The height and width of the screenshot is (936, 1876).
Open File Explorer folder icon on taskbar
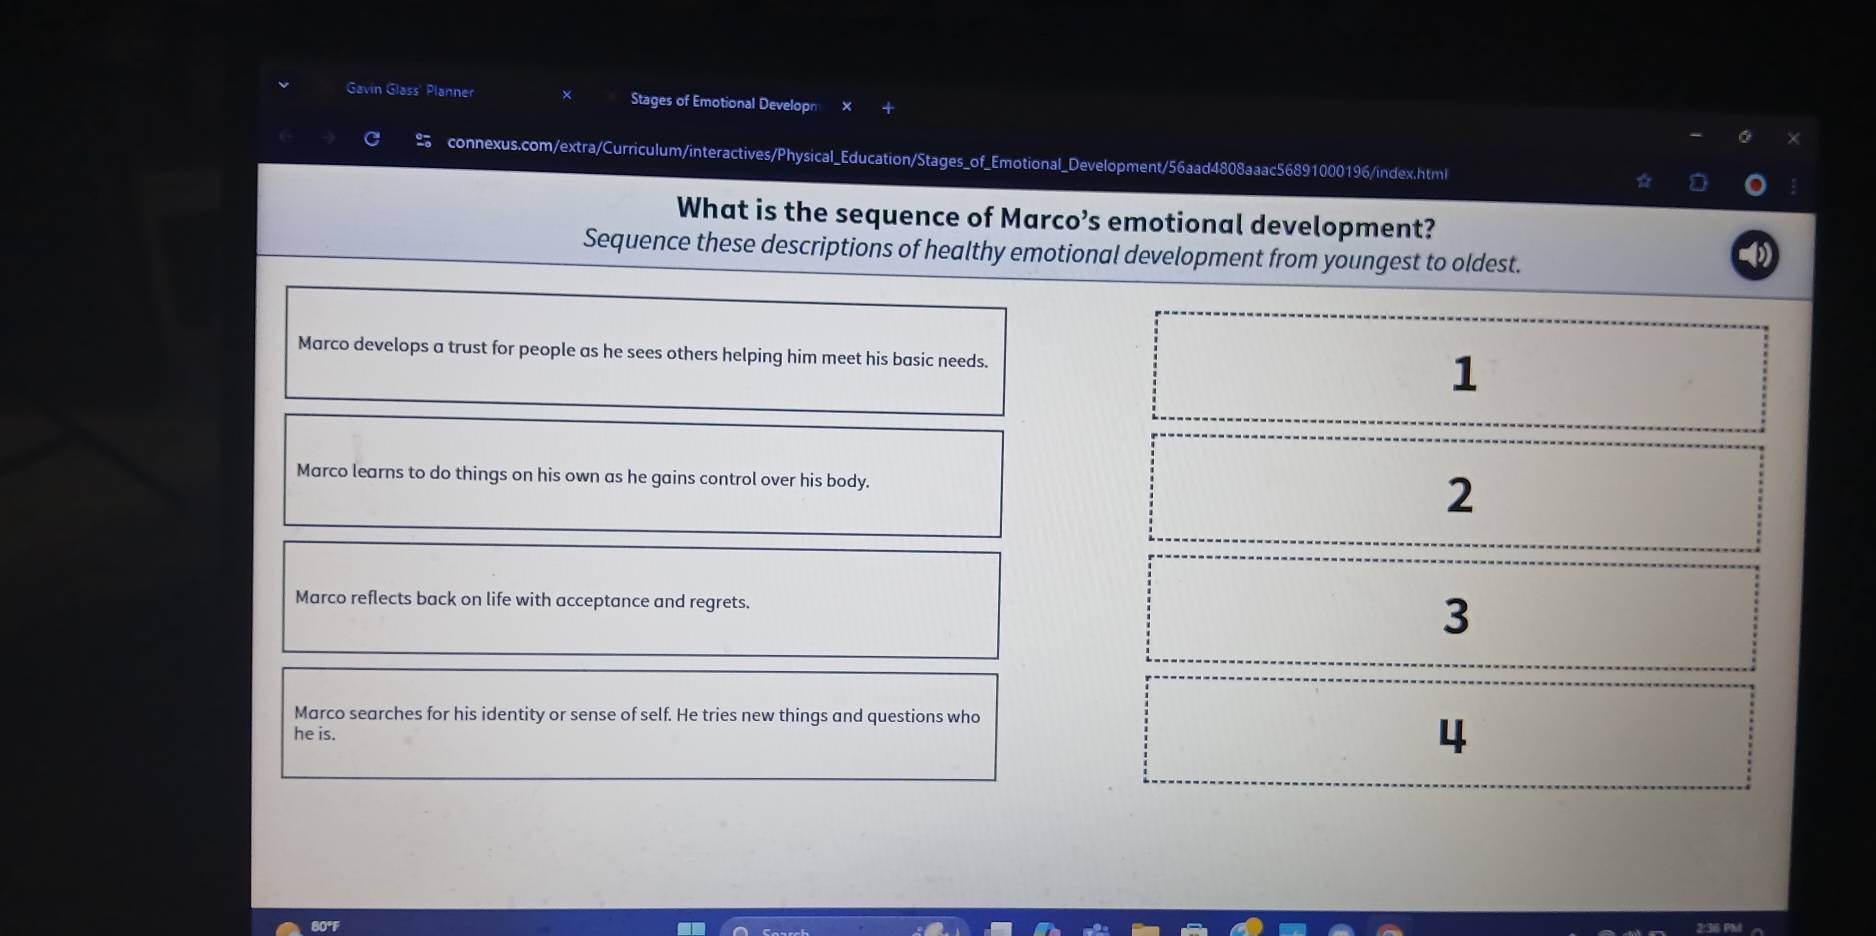tap(1145, 930)
